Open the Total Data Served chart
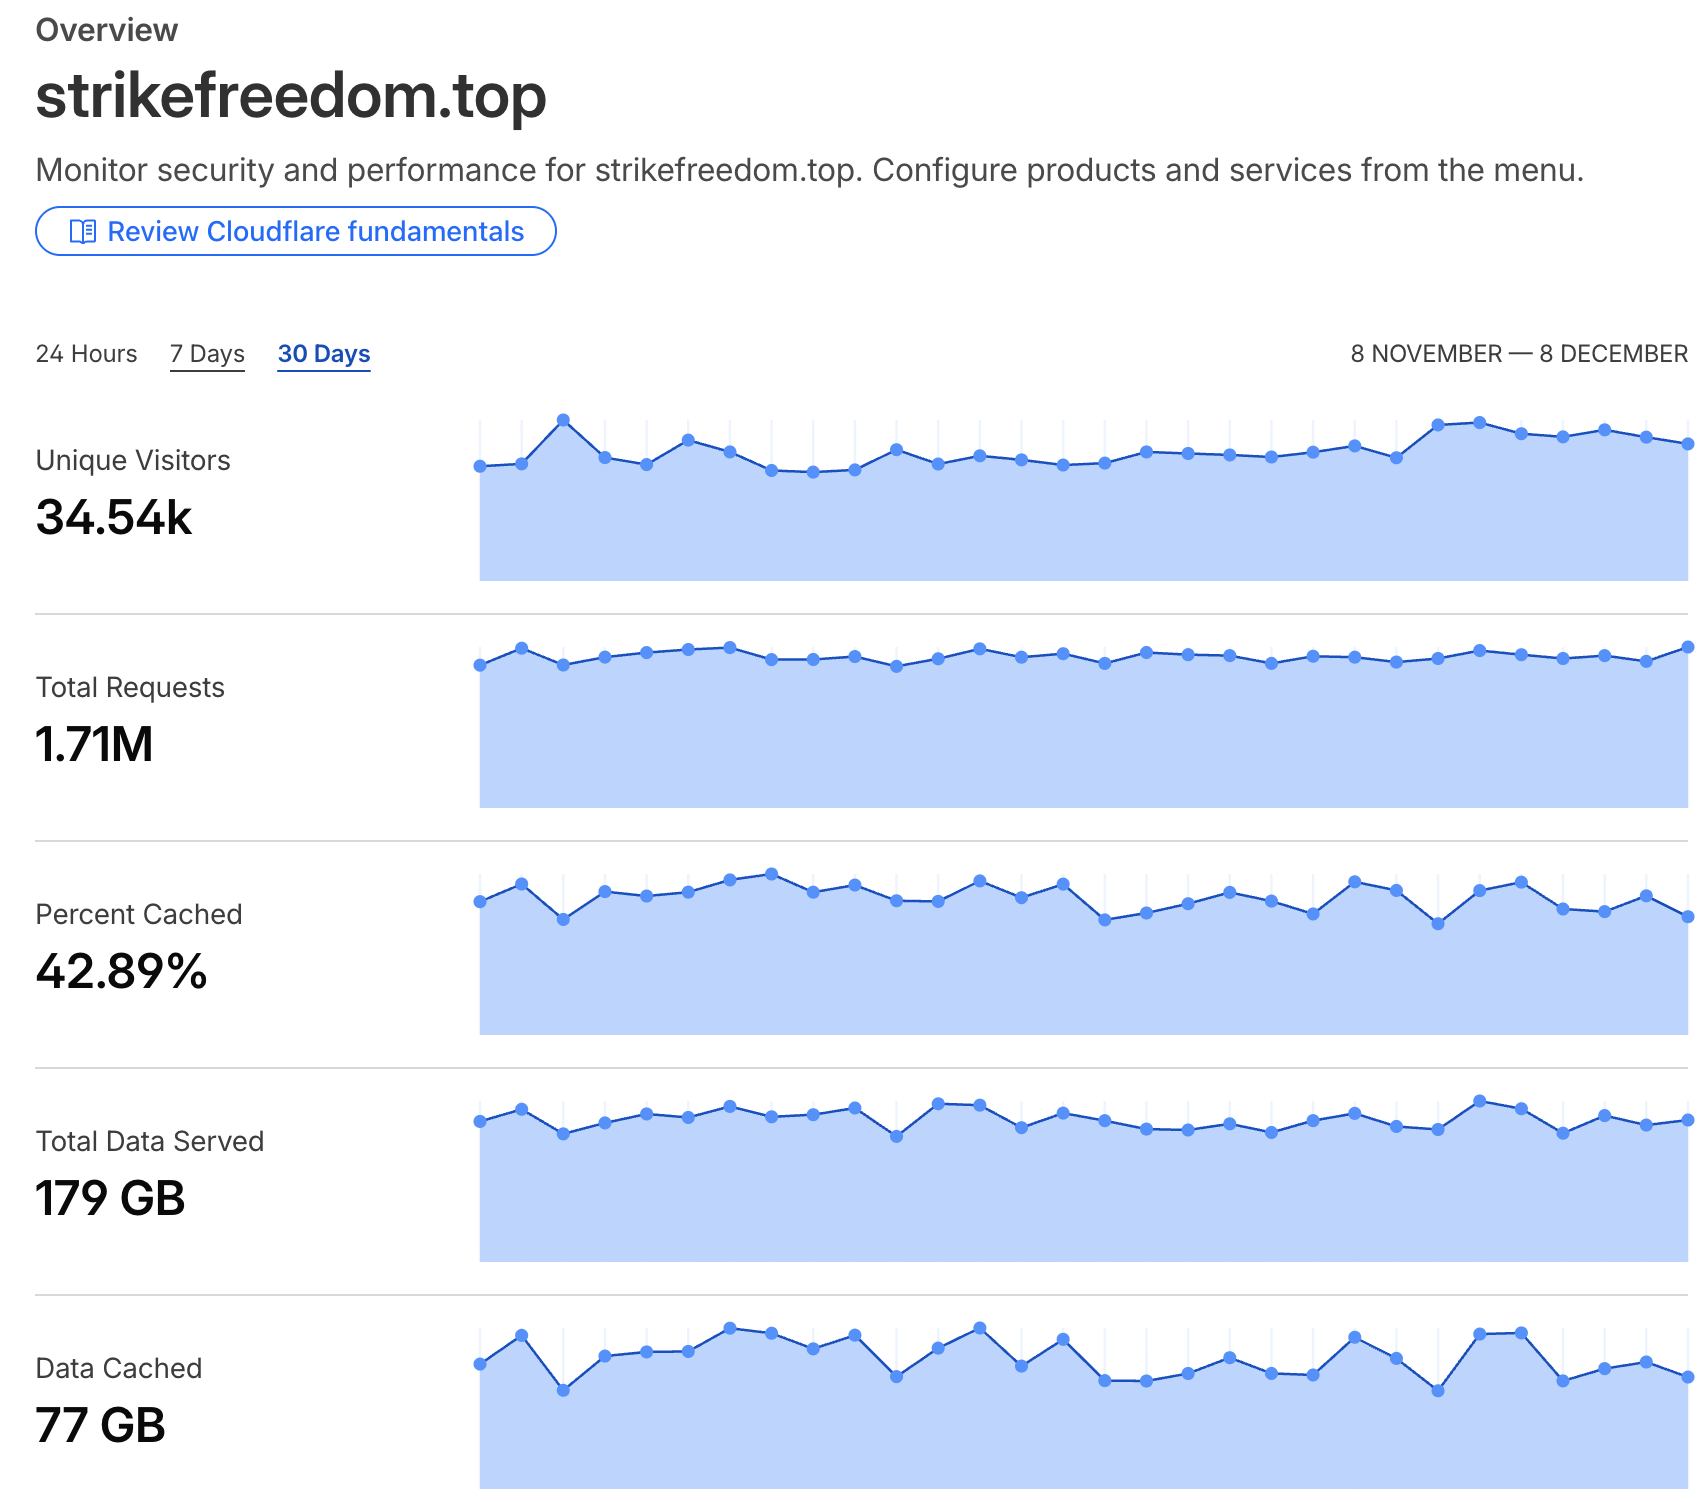This screenshot has width=1702, height=1502. click(1083, 1195)
